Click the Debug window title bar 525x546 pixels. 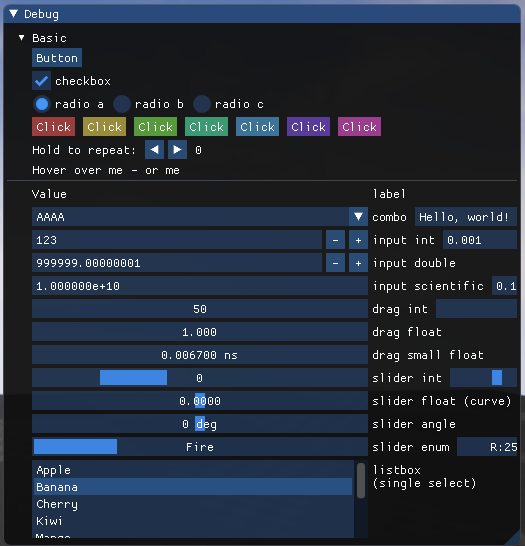tap(262, 14)
